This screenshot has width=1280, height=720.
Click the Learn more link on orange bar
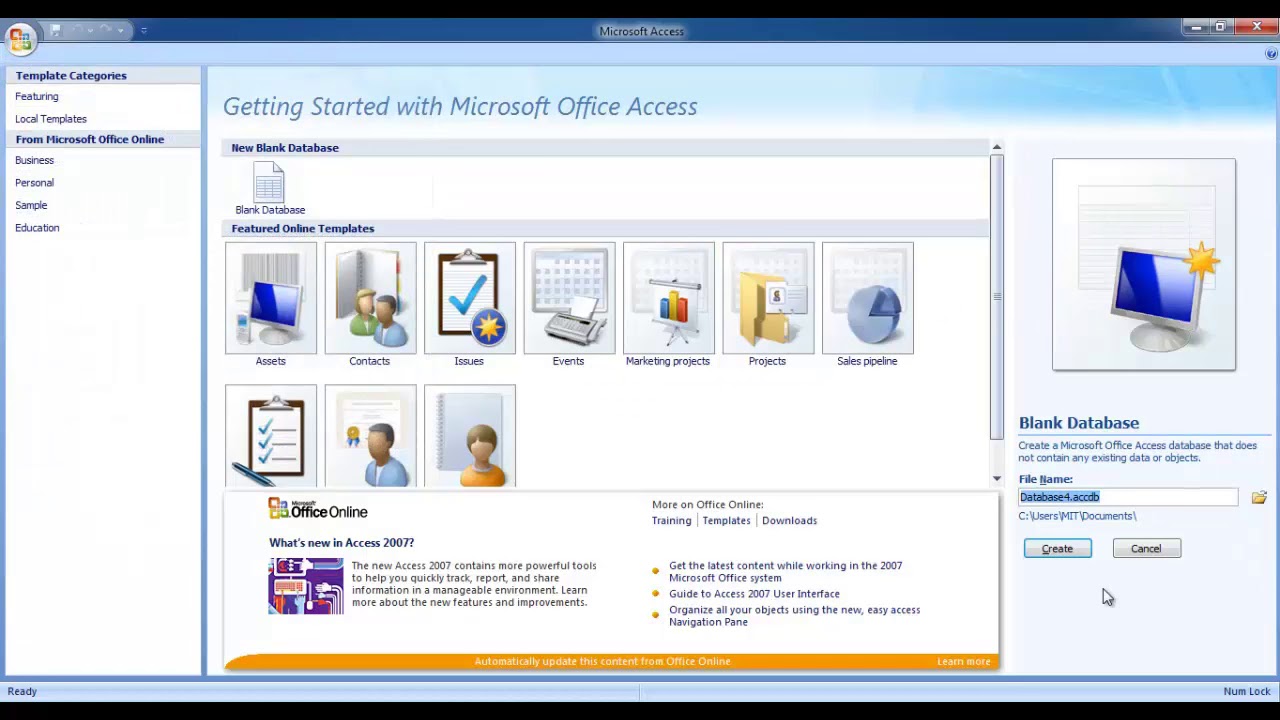point(963,662)
